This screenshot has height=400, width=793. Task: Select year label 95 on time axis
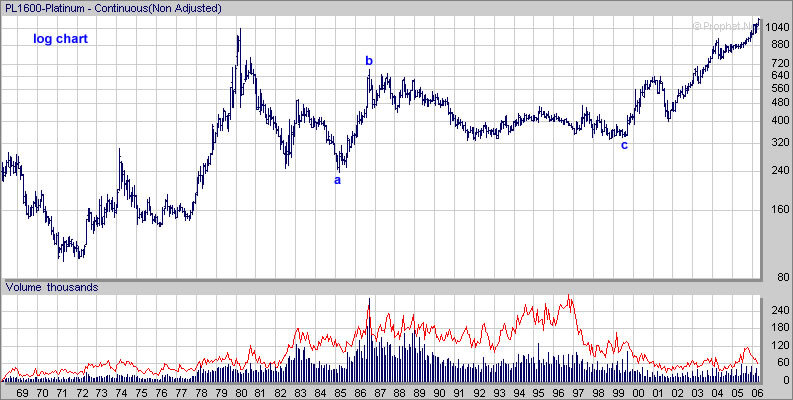pyautogui.click(x=538, y=393)
